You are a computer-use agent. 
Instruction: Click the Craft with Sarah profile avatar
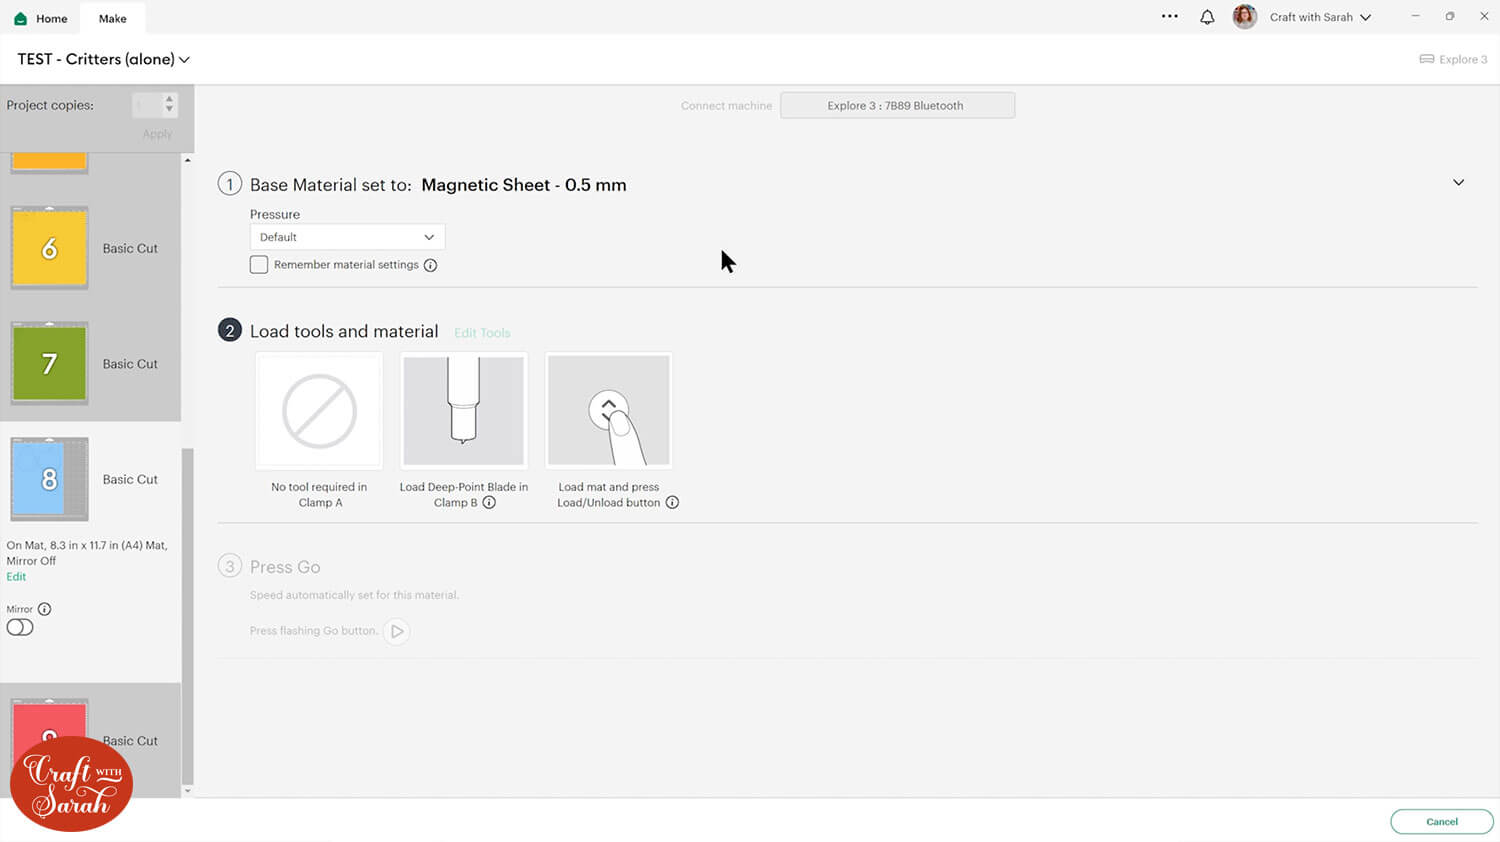pos(1244,17)
